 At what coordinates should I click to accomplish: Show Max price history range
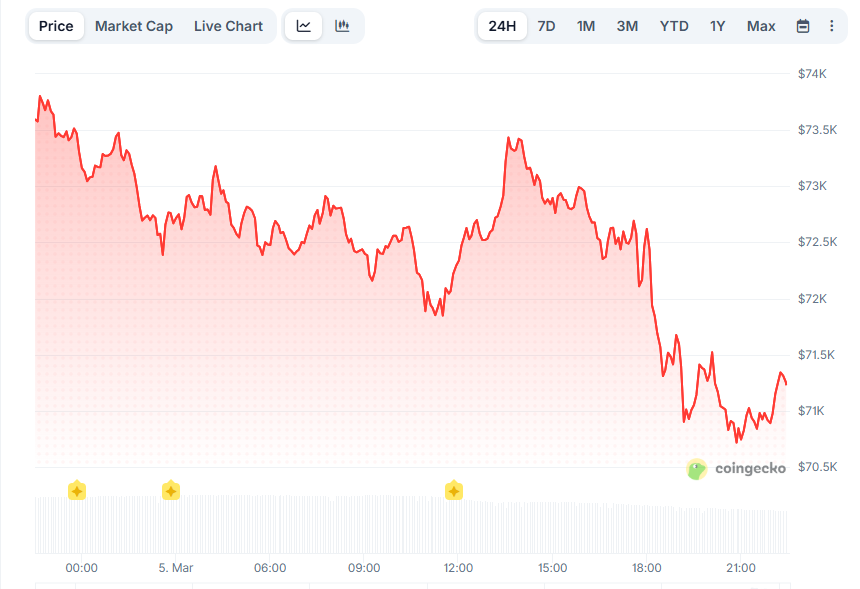(x=761, y=26)
